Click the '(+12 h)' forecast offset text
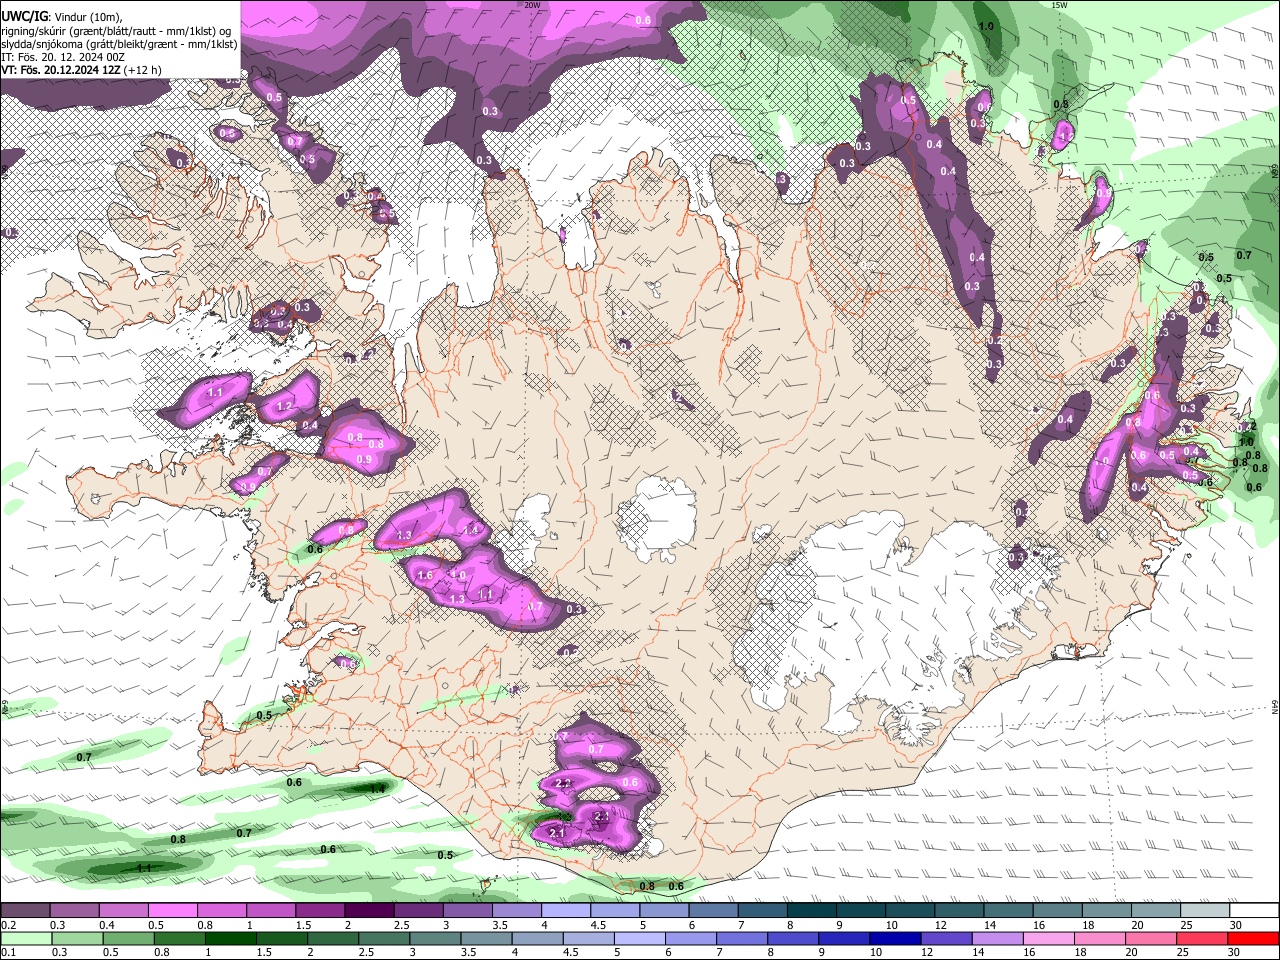Screen dimensions: 1280x960 coord(142,70)
